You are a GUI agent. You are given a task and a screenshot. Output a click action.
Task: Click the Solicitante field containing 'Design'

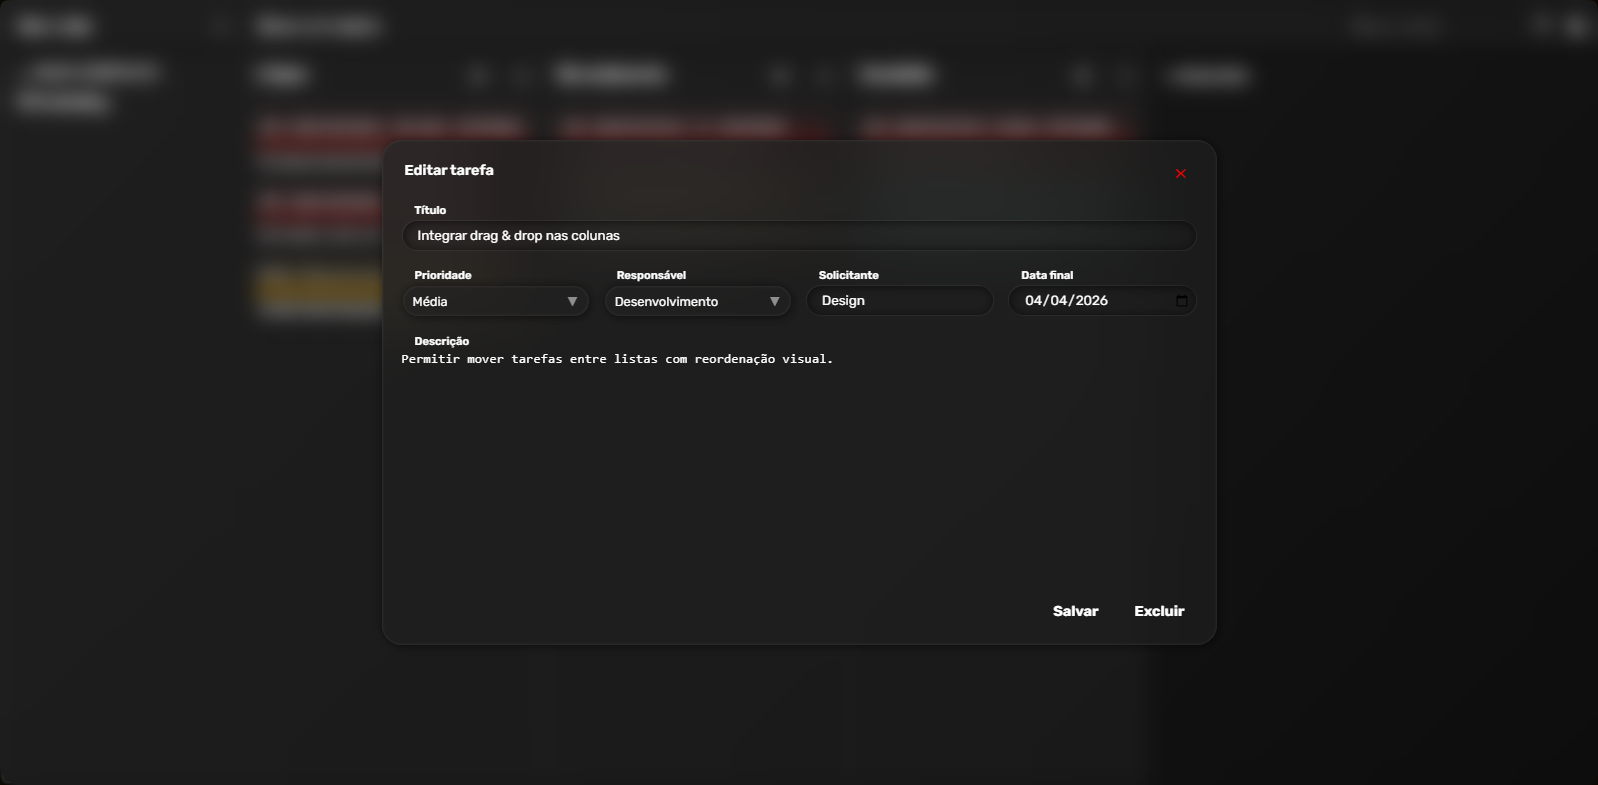[x=898, y=301]
